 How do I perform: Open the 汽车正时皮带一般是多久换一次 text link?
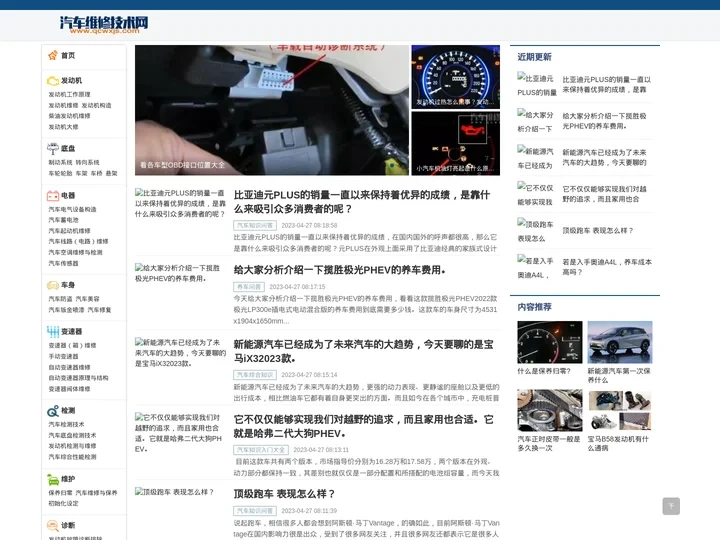549,444
